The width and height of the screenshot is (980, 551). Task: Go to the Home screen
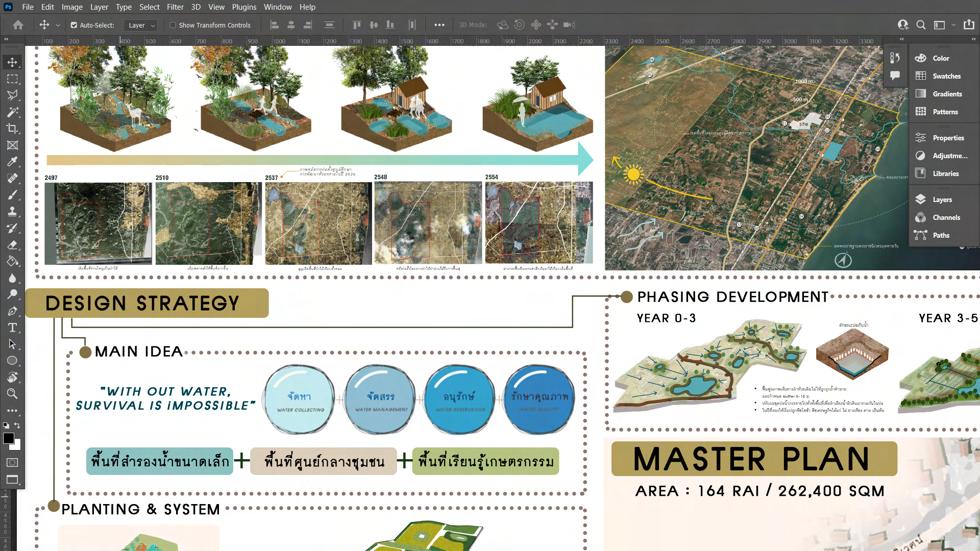point(18,25)
